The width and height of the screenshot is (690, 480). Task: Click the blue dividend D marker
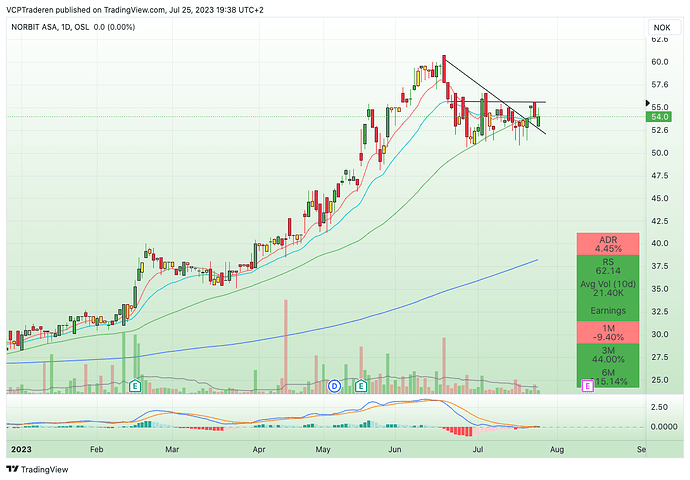pyautogui.click(x=335, y=386)
